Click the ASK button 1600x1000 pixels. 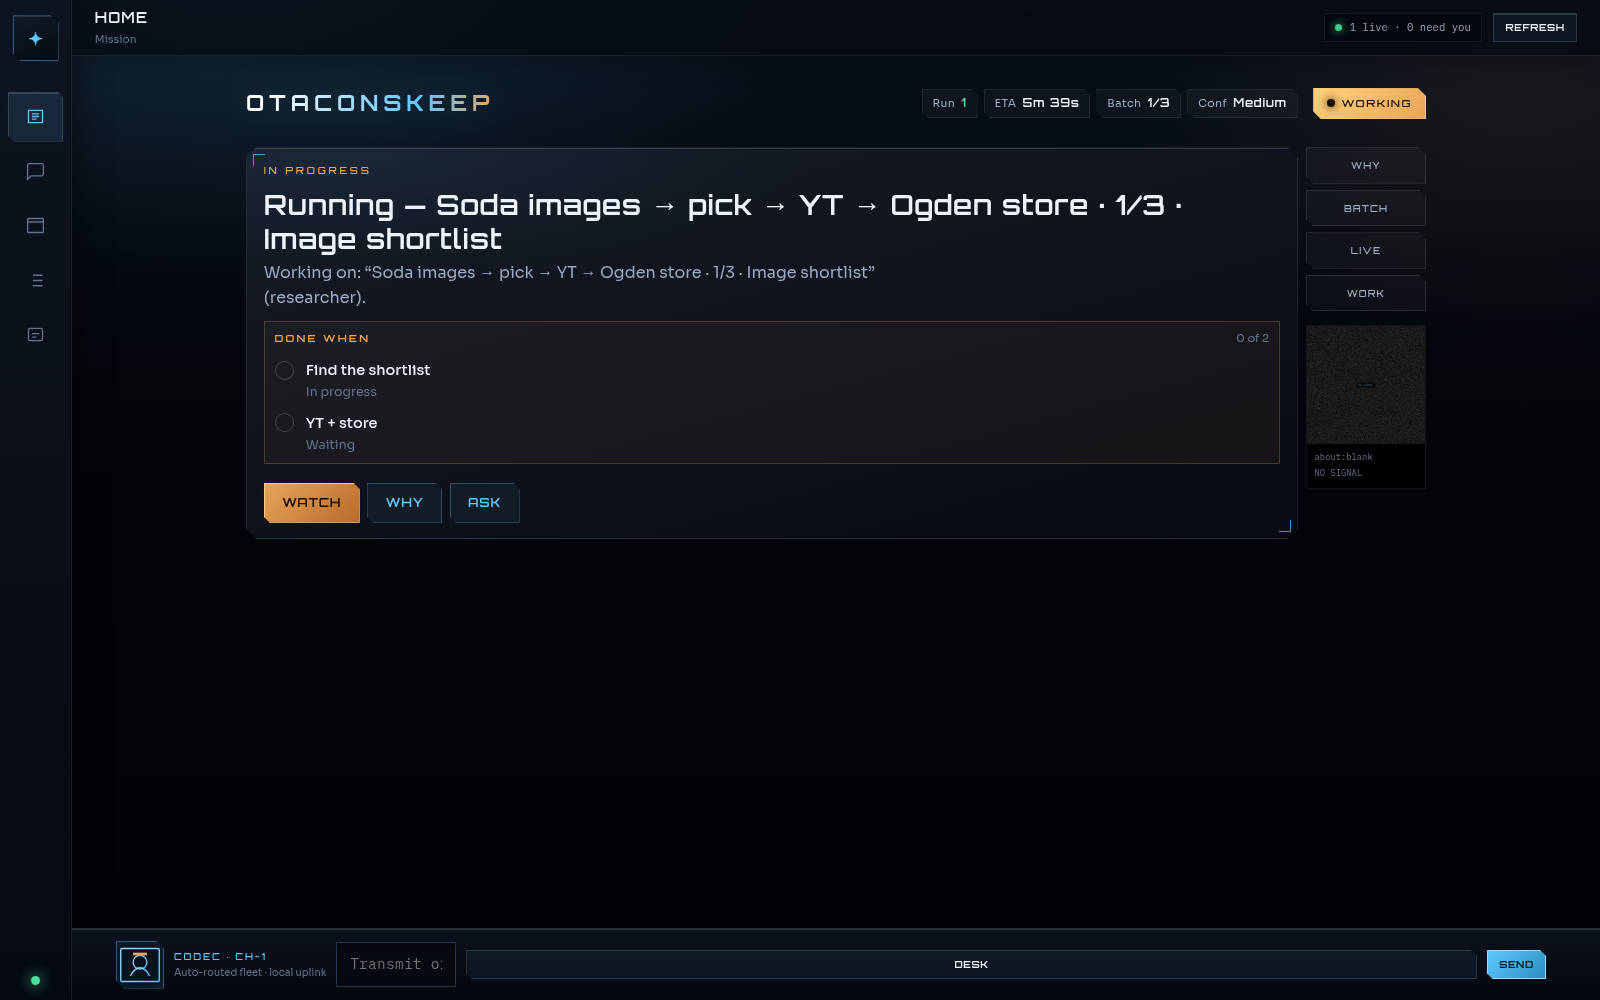(484, 503)
